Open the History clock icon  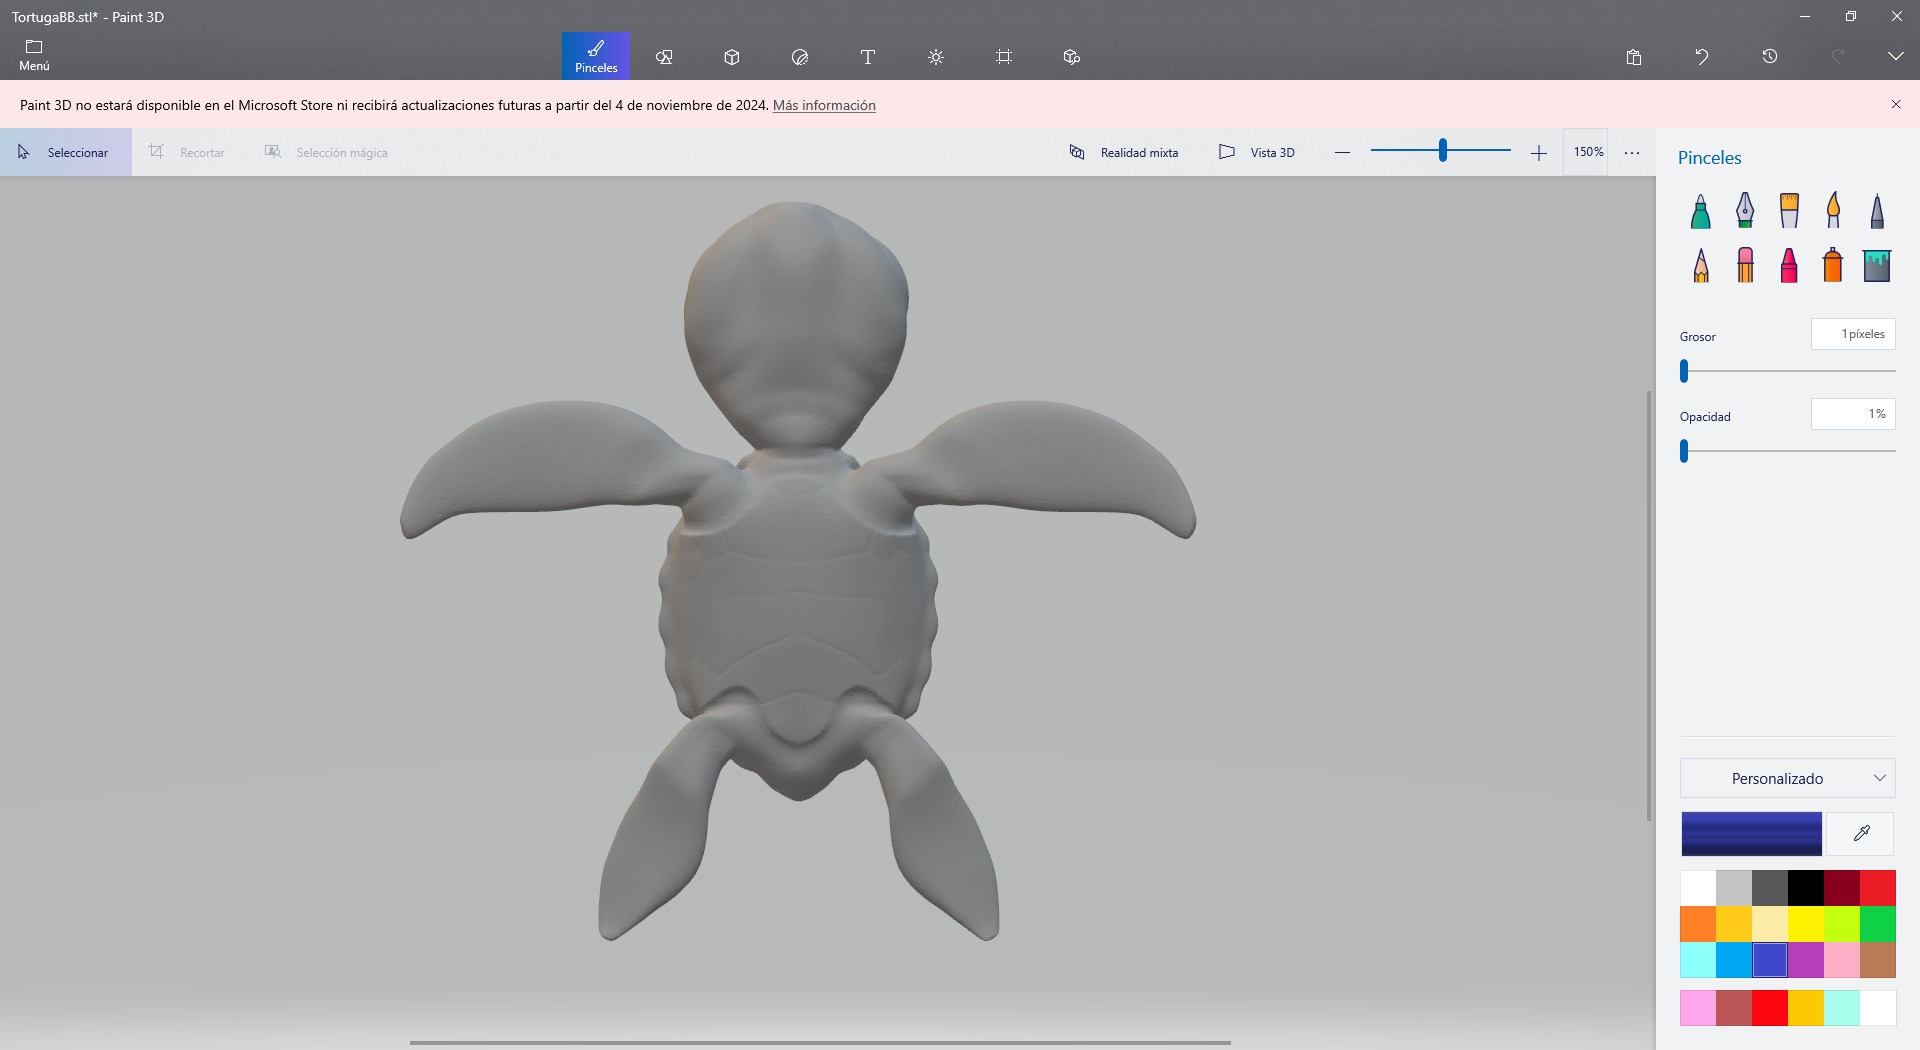click(x=1770, y=57)
